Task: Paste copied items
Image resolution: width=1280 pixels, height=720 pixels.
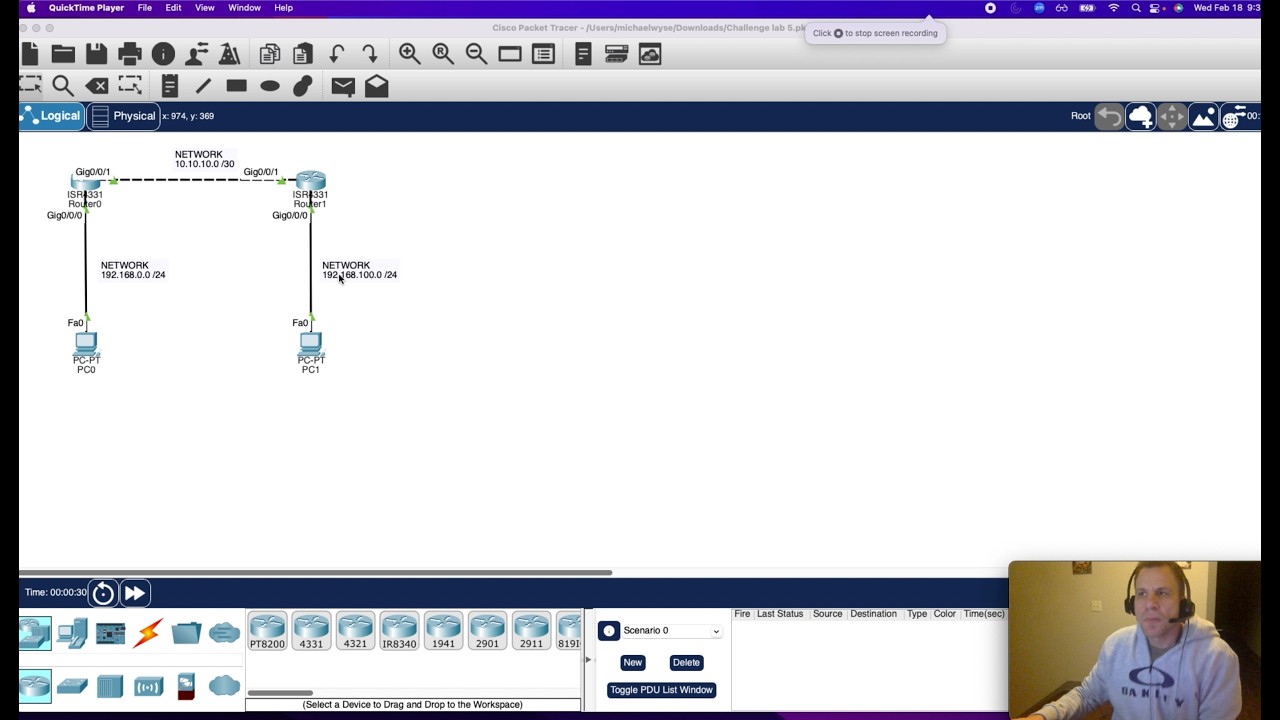Action: (303, 54)
